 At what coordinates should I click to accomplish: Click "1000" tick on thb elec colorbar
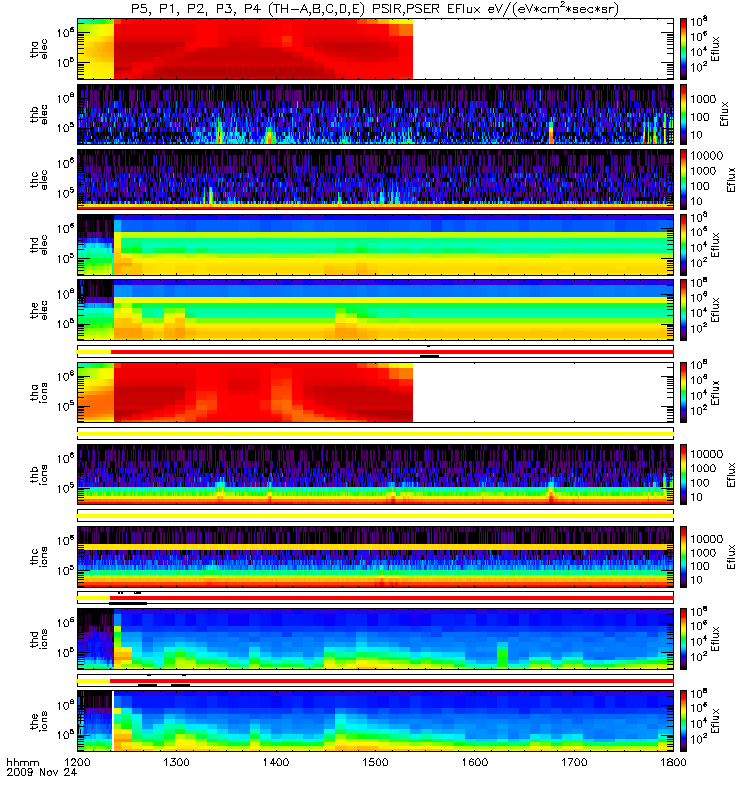pos(703,99)
